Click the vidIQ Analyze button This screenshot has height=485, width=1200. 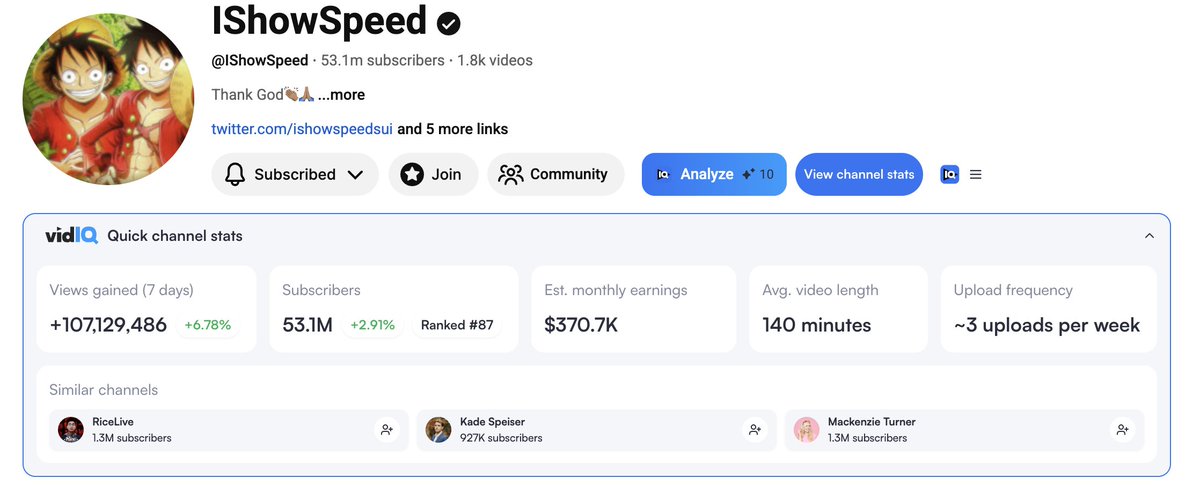pyautogui.click(x=714, y=174)
